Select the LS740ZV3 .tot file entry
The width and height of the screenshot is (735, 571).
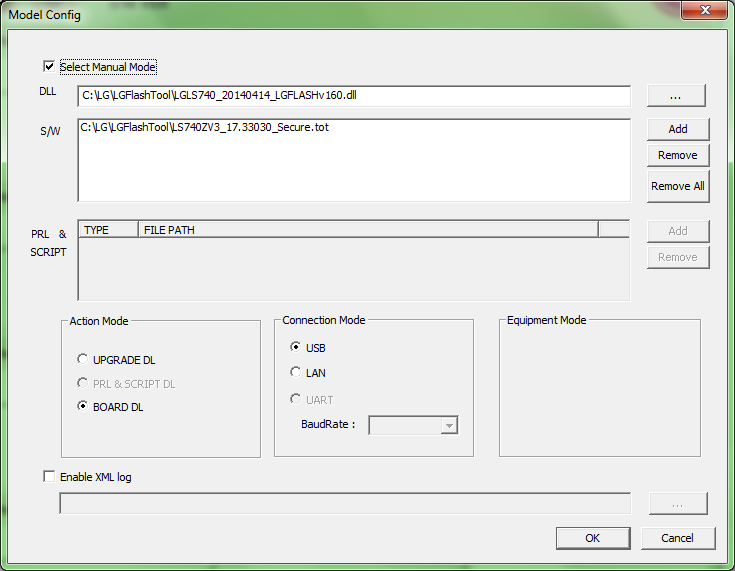[x=203, y=128]
